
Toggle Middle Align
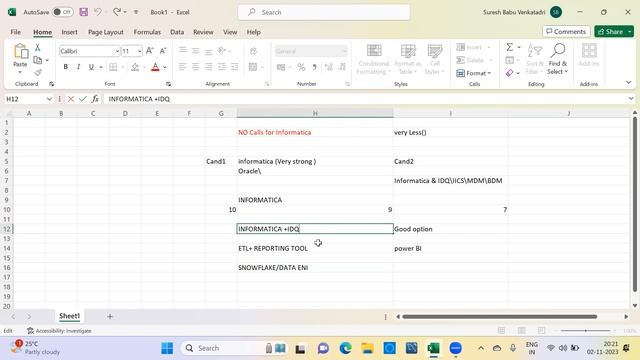tap(196, 51)
